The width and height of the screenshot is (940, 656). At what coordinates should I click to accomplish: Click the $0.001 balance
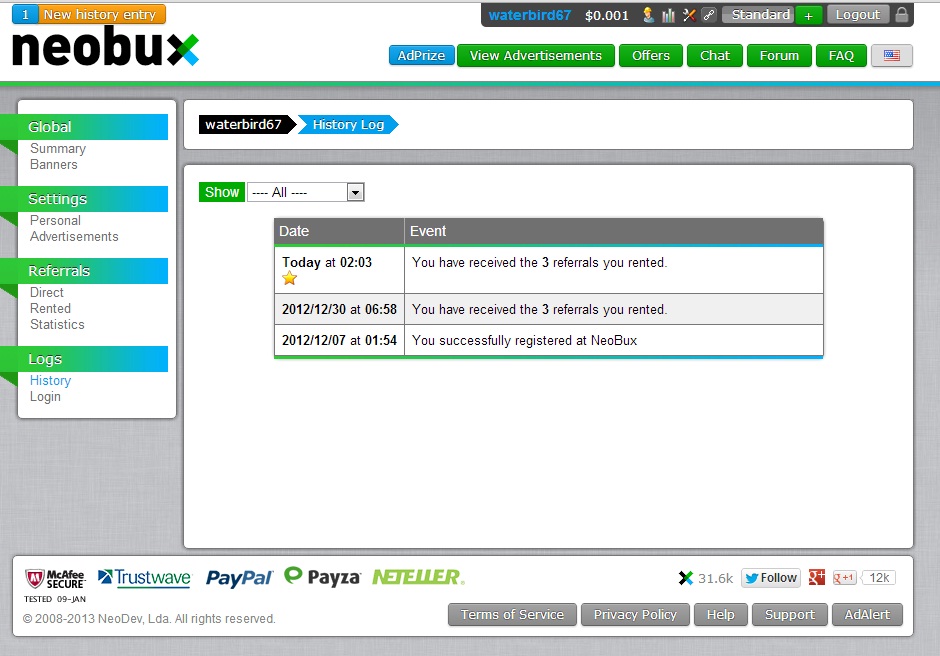tap(607, 15)
